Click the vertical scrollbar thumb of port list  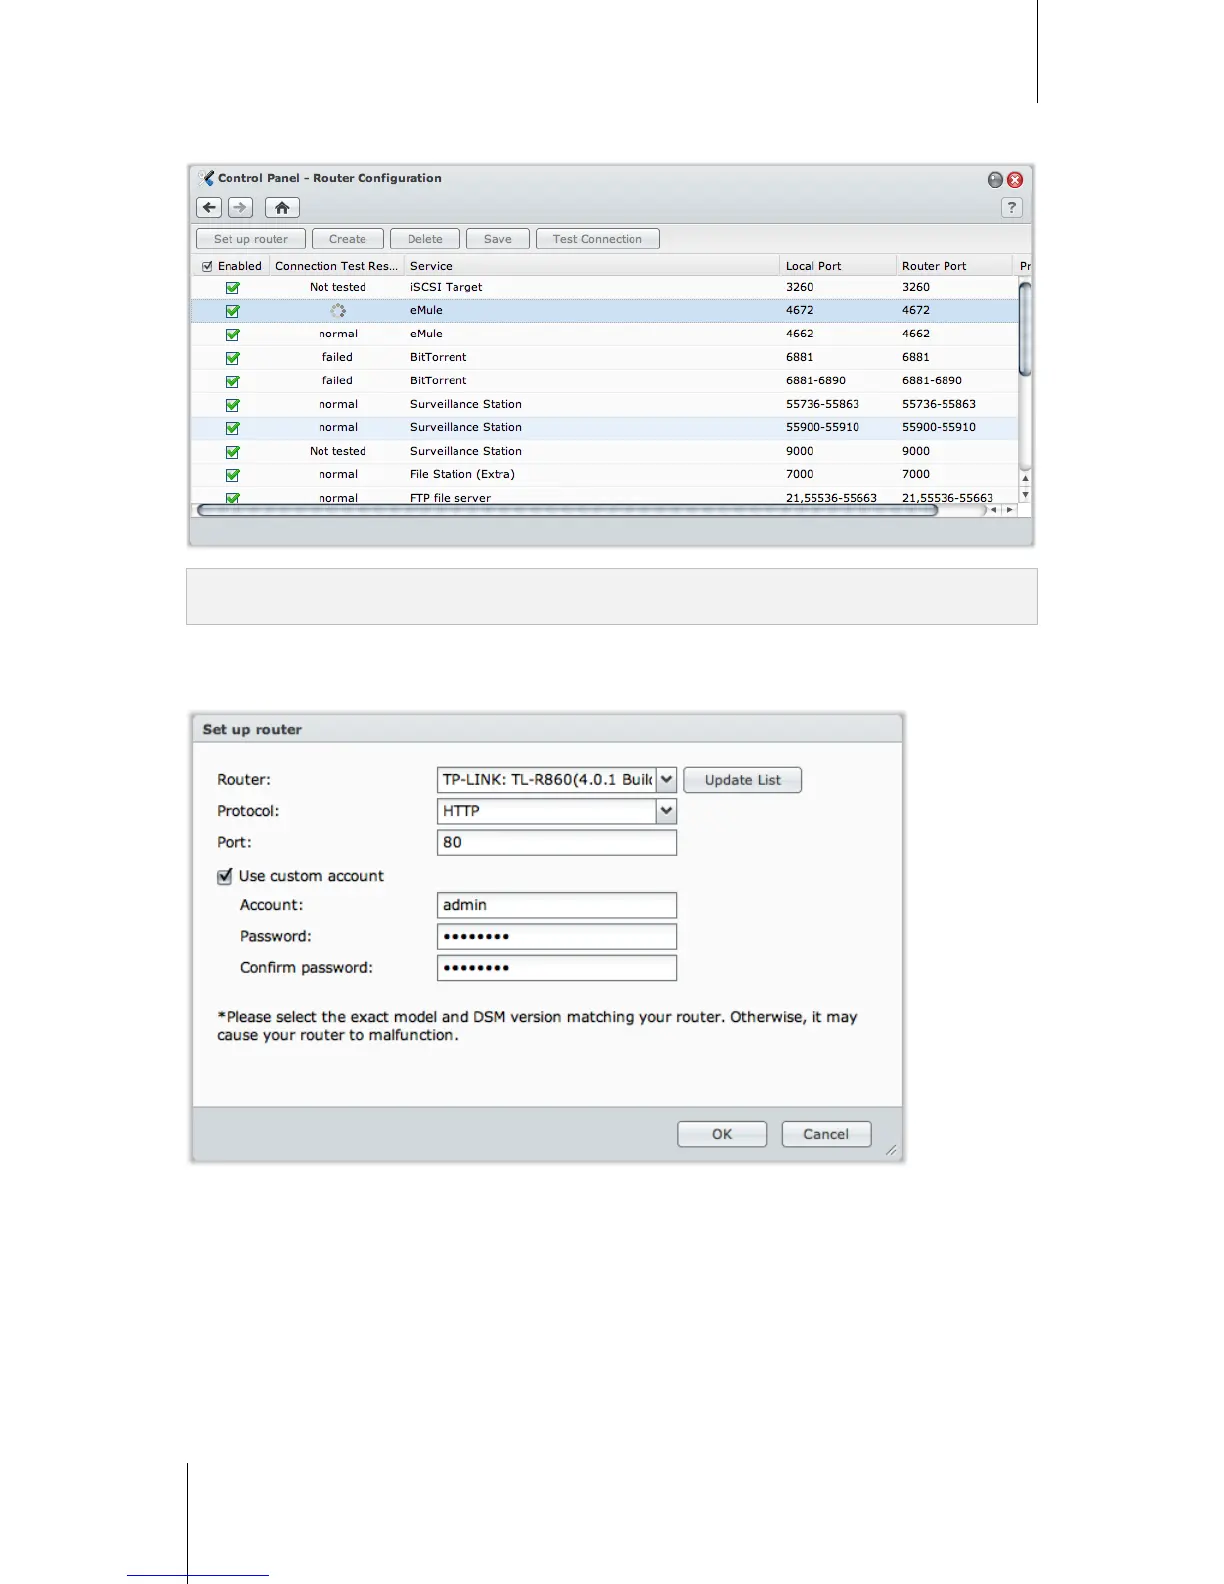[x=1025, y=329]
